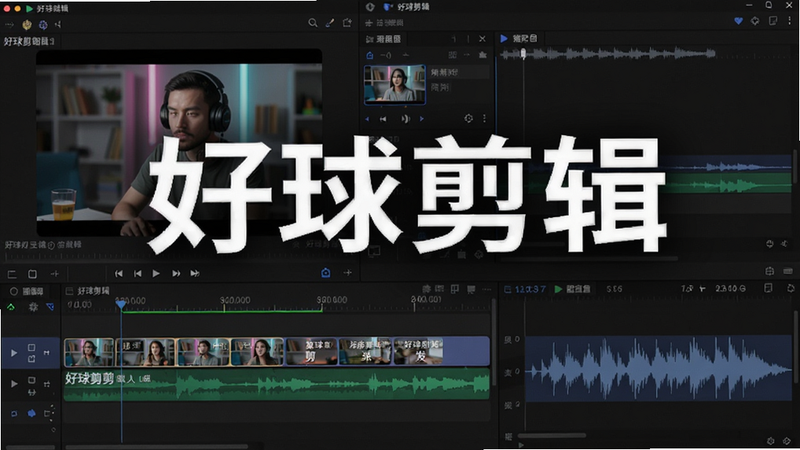Jump to start of the preview
Screen dimensions: 800x450
118,273
